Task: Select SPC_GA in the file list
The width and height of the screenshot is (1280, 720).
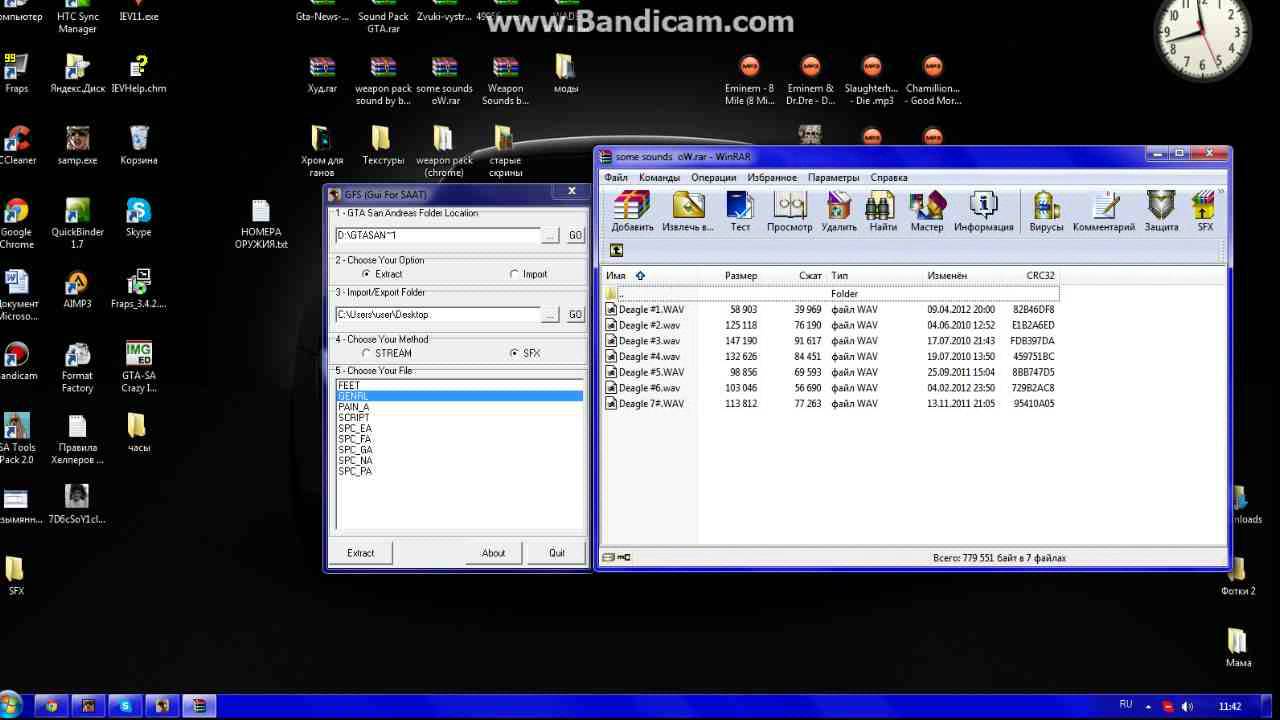Action: click(459, 450)
